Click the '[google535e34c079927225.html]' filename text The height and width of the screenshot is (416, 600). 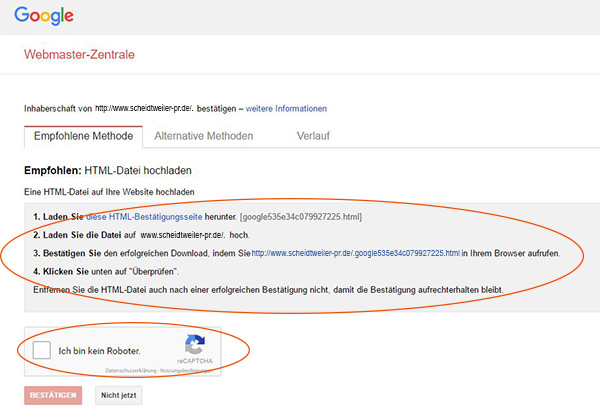pyautogui.click(x=301, y=217)
